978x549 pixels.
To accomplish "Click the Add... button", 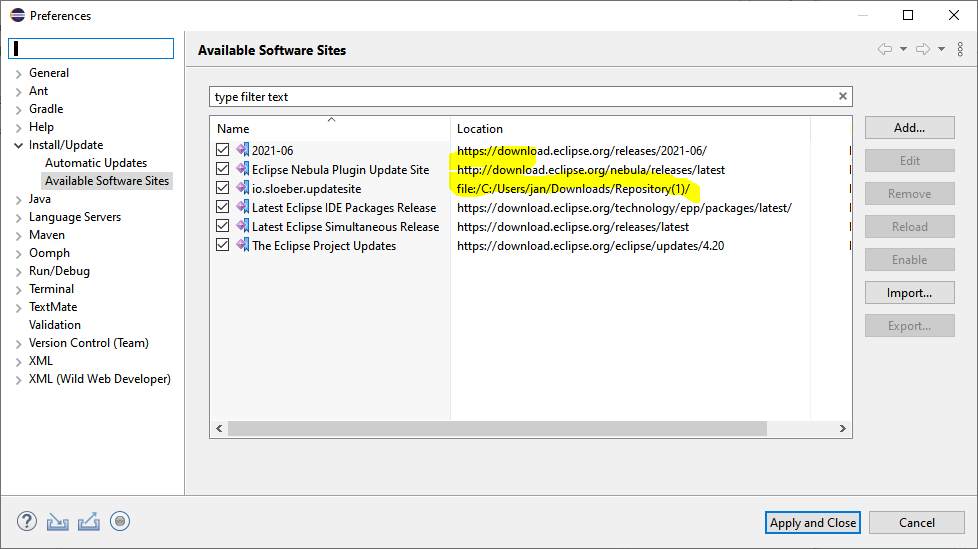I will tap(909, 128).
